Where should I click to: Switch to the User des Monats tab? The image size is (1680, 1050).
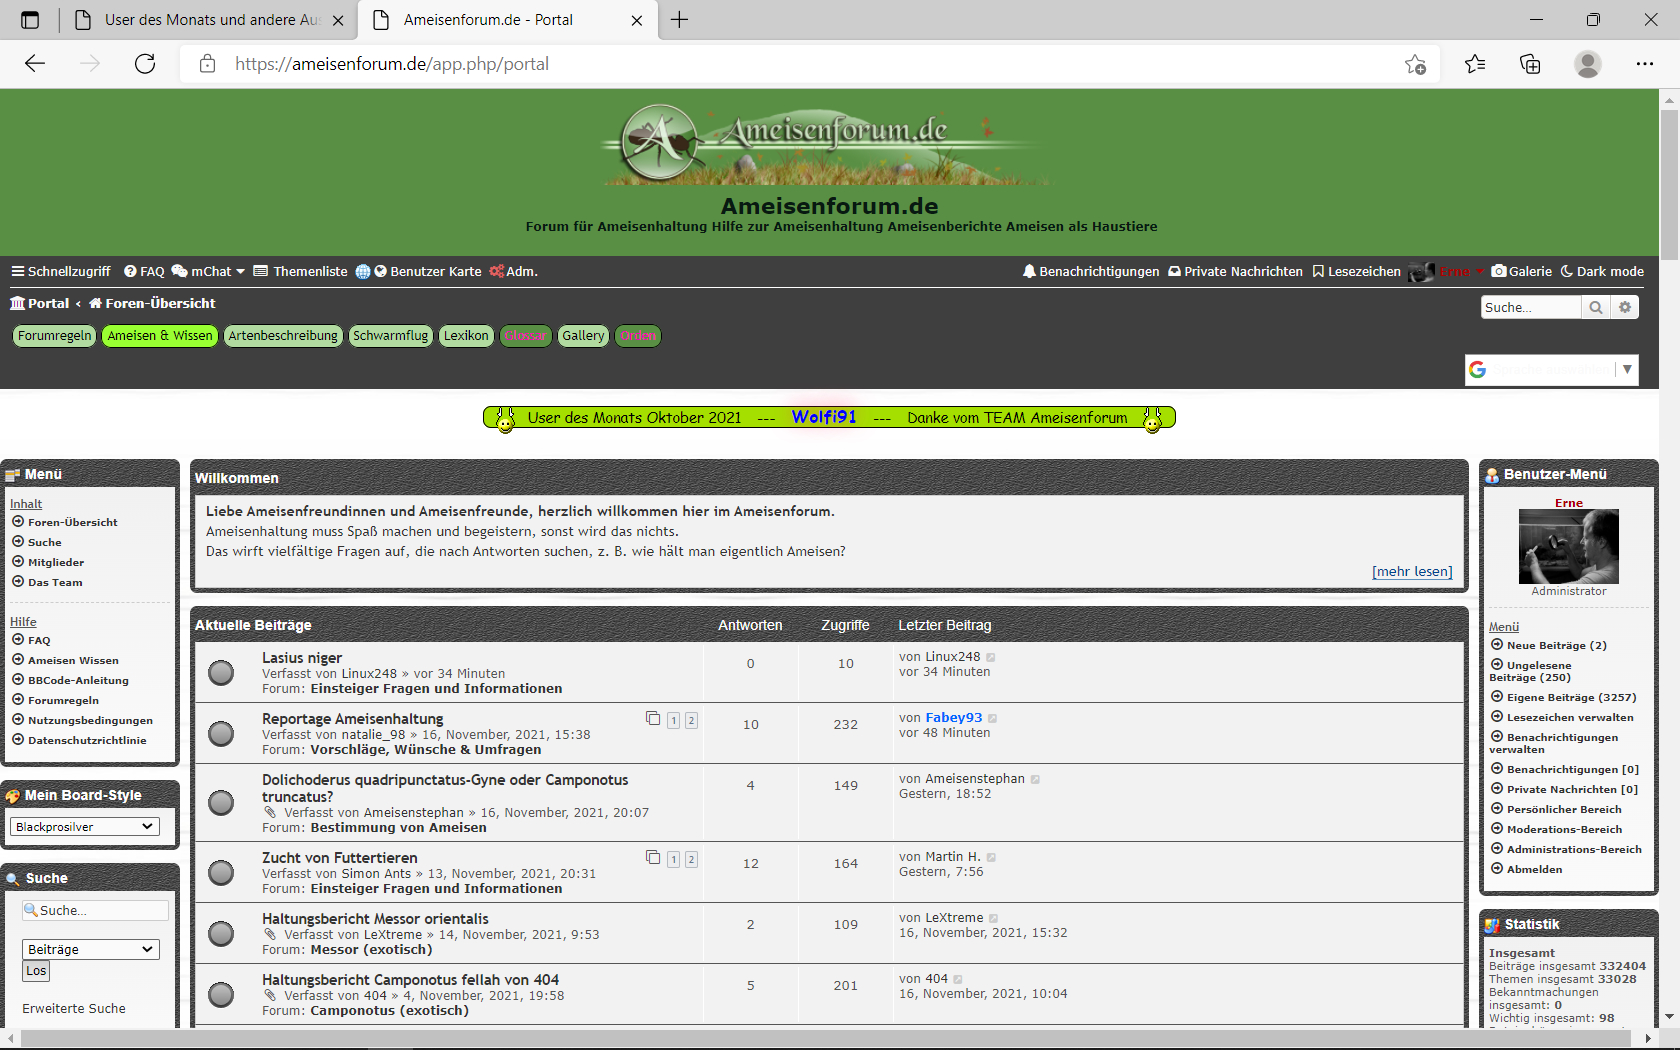pos(210,20)
